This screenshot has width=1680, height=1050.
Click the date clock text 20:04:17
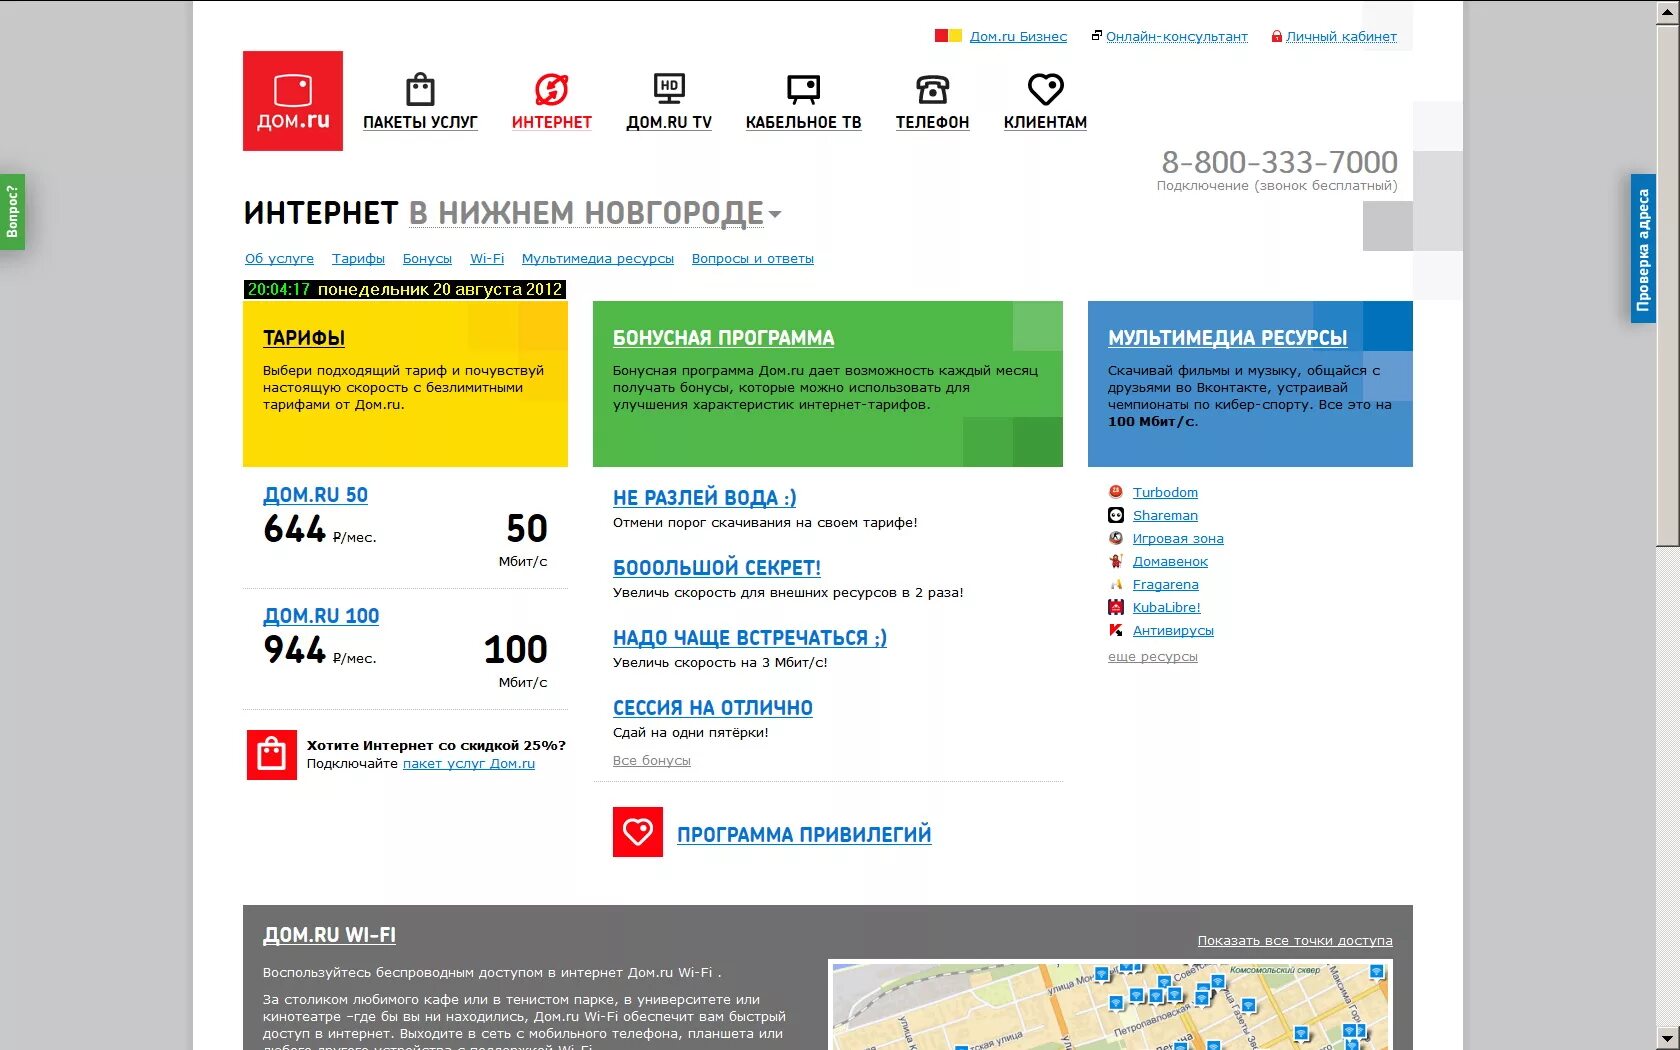pyautogui.click(x=279, y=289)
